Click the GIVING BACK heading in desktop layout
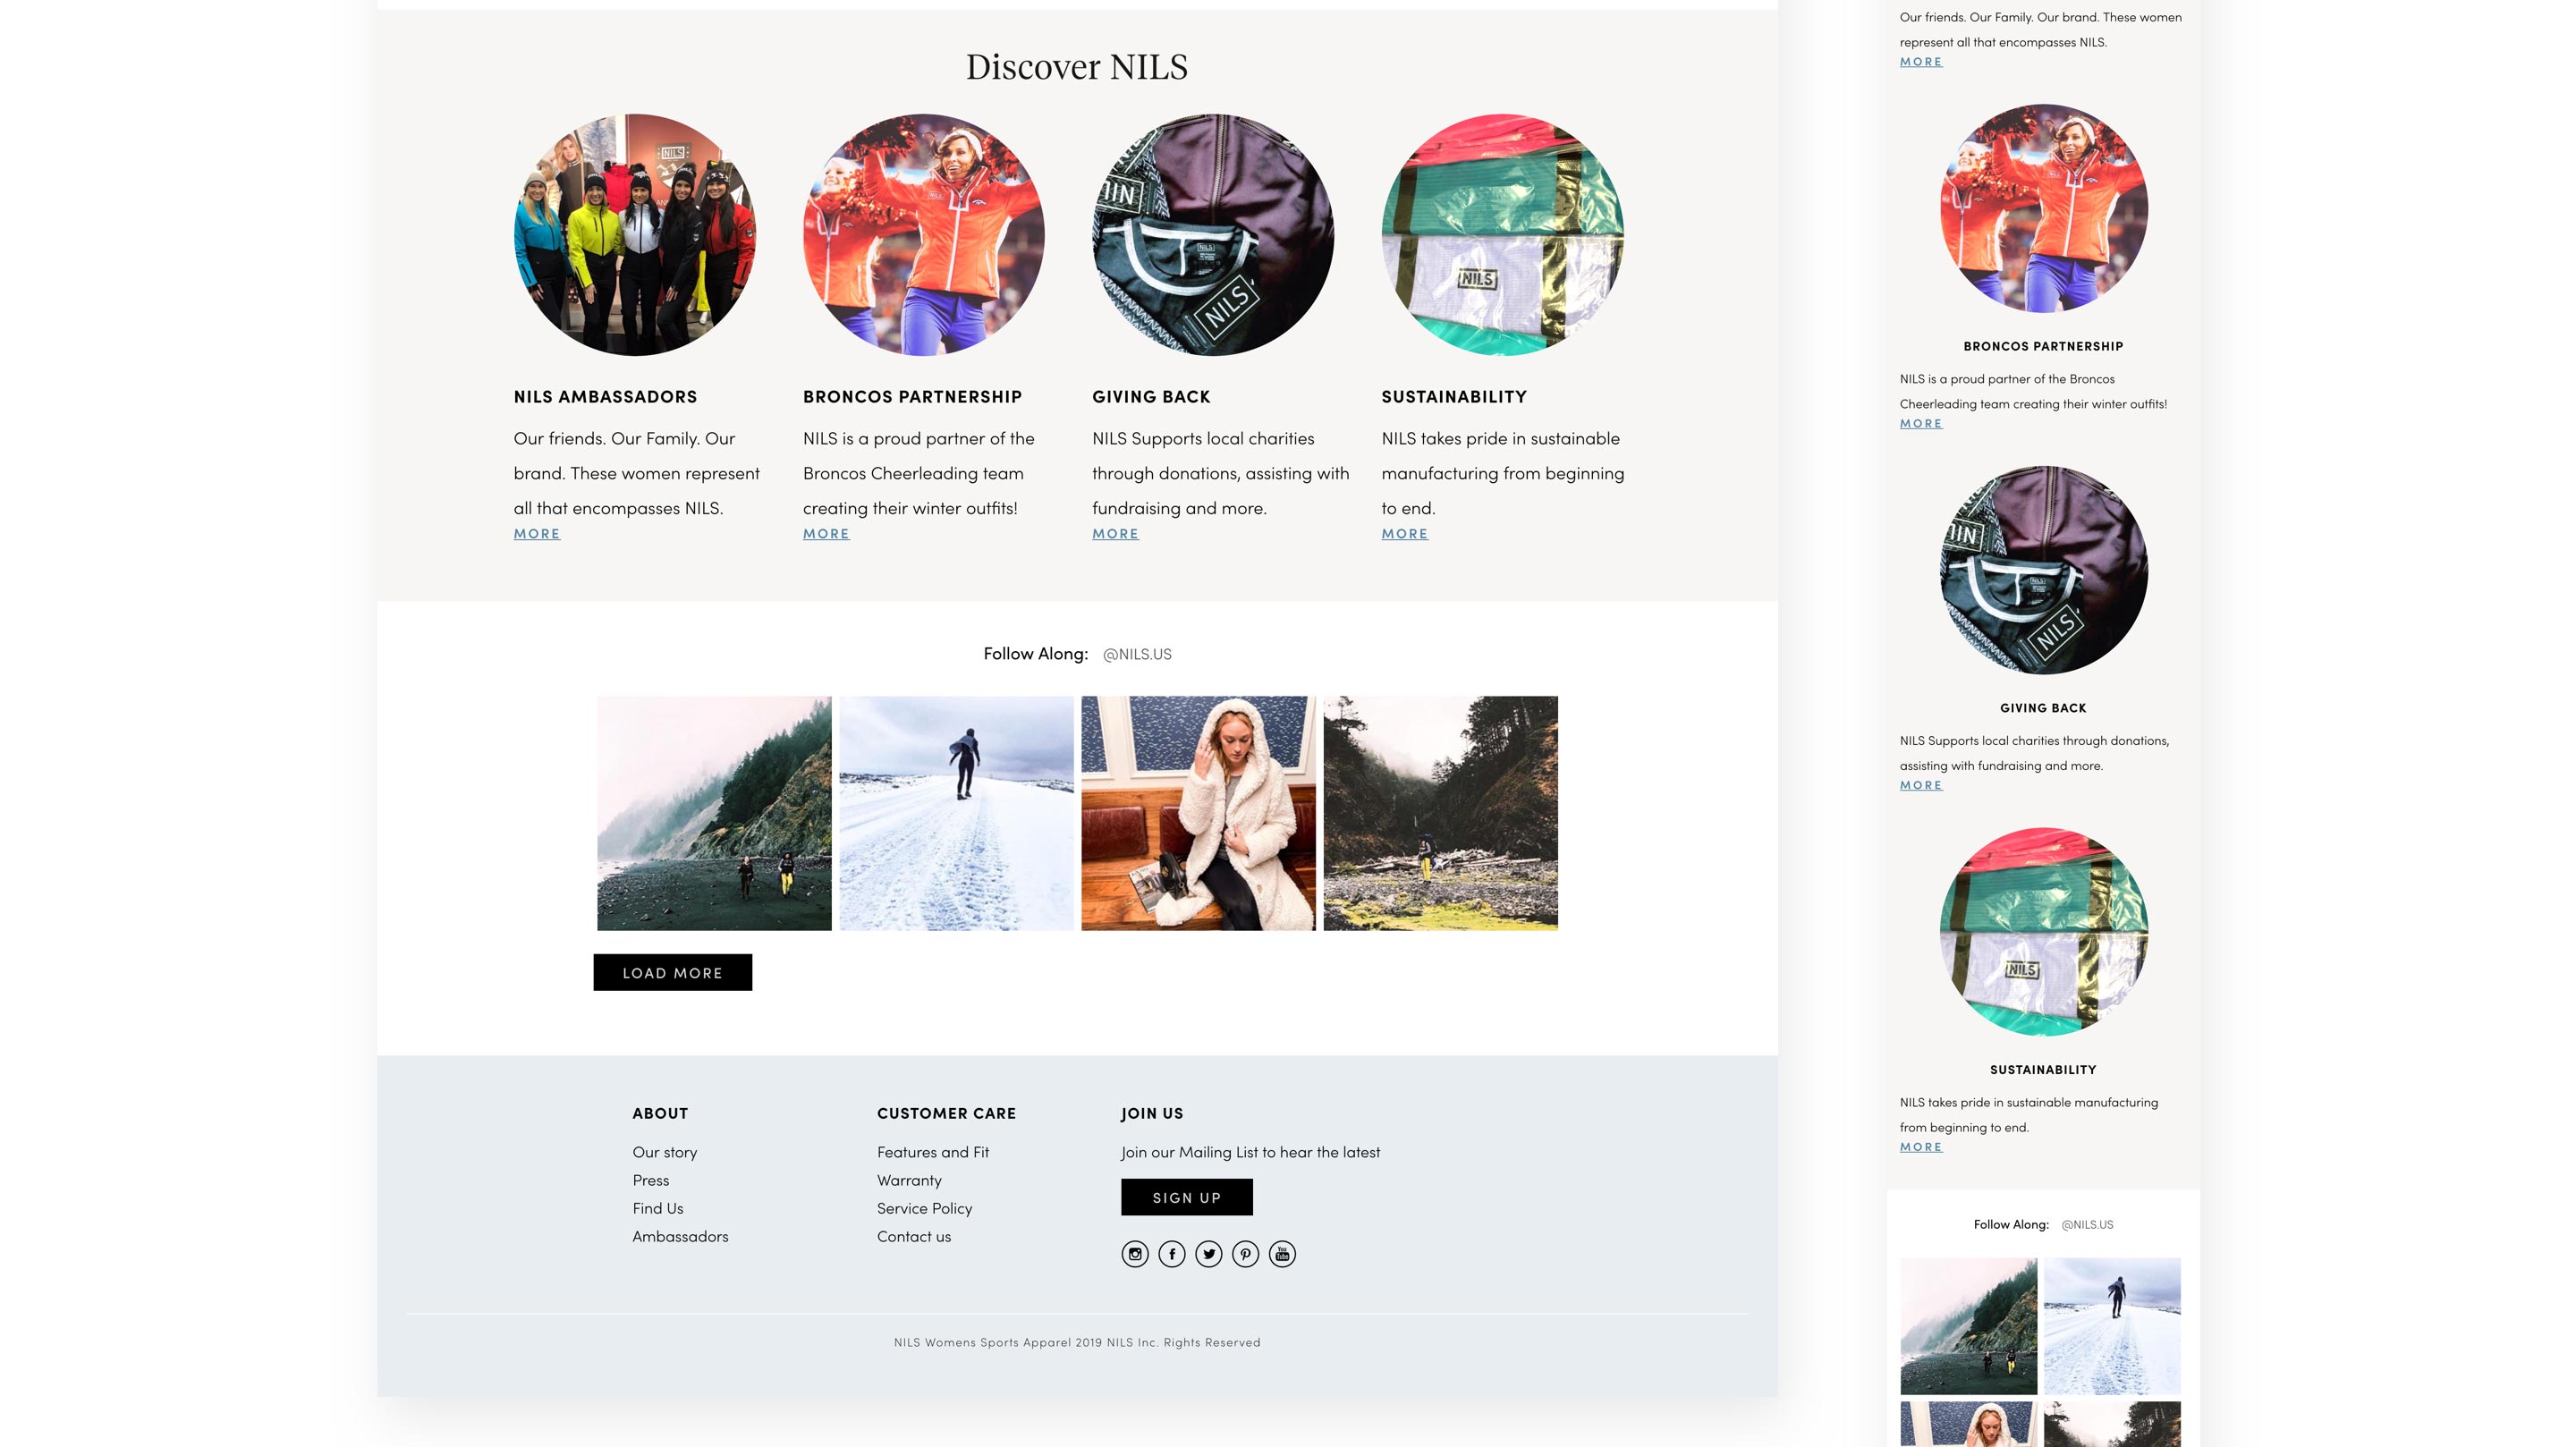The width and height of the screenshot is (2576, 1447). click(1151, 397)
